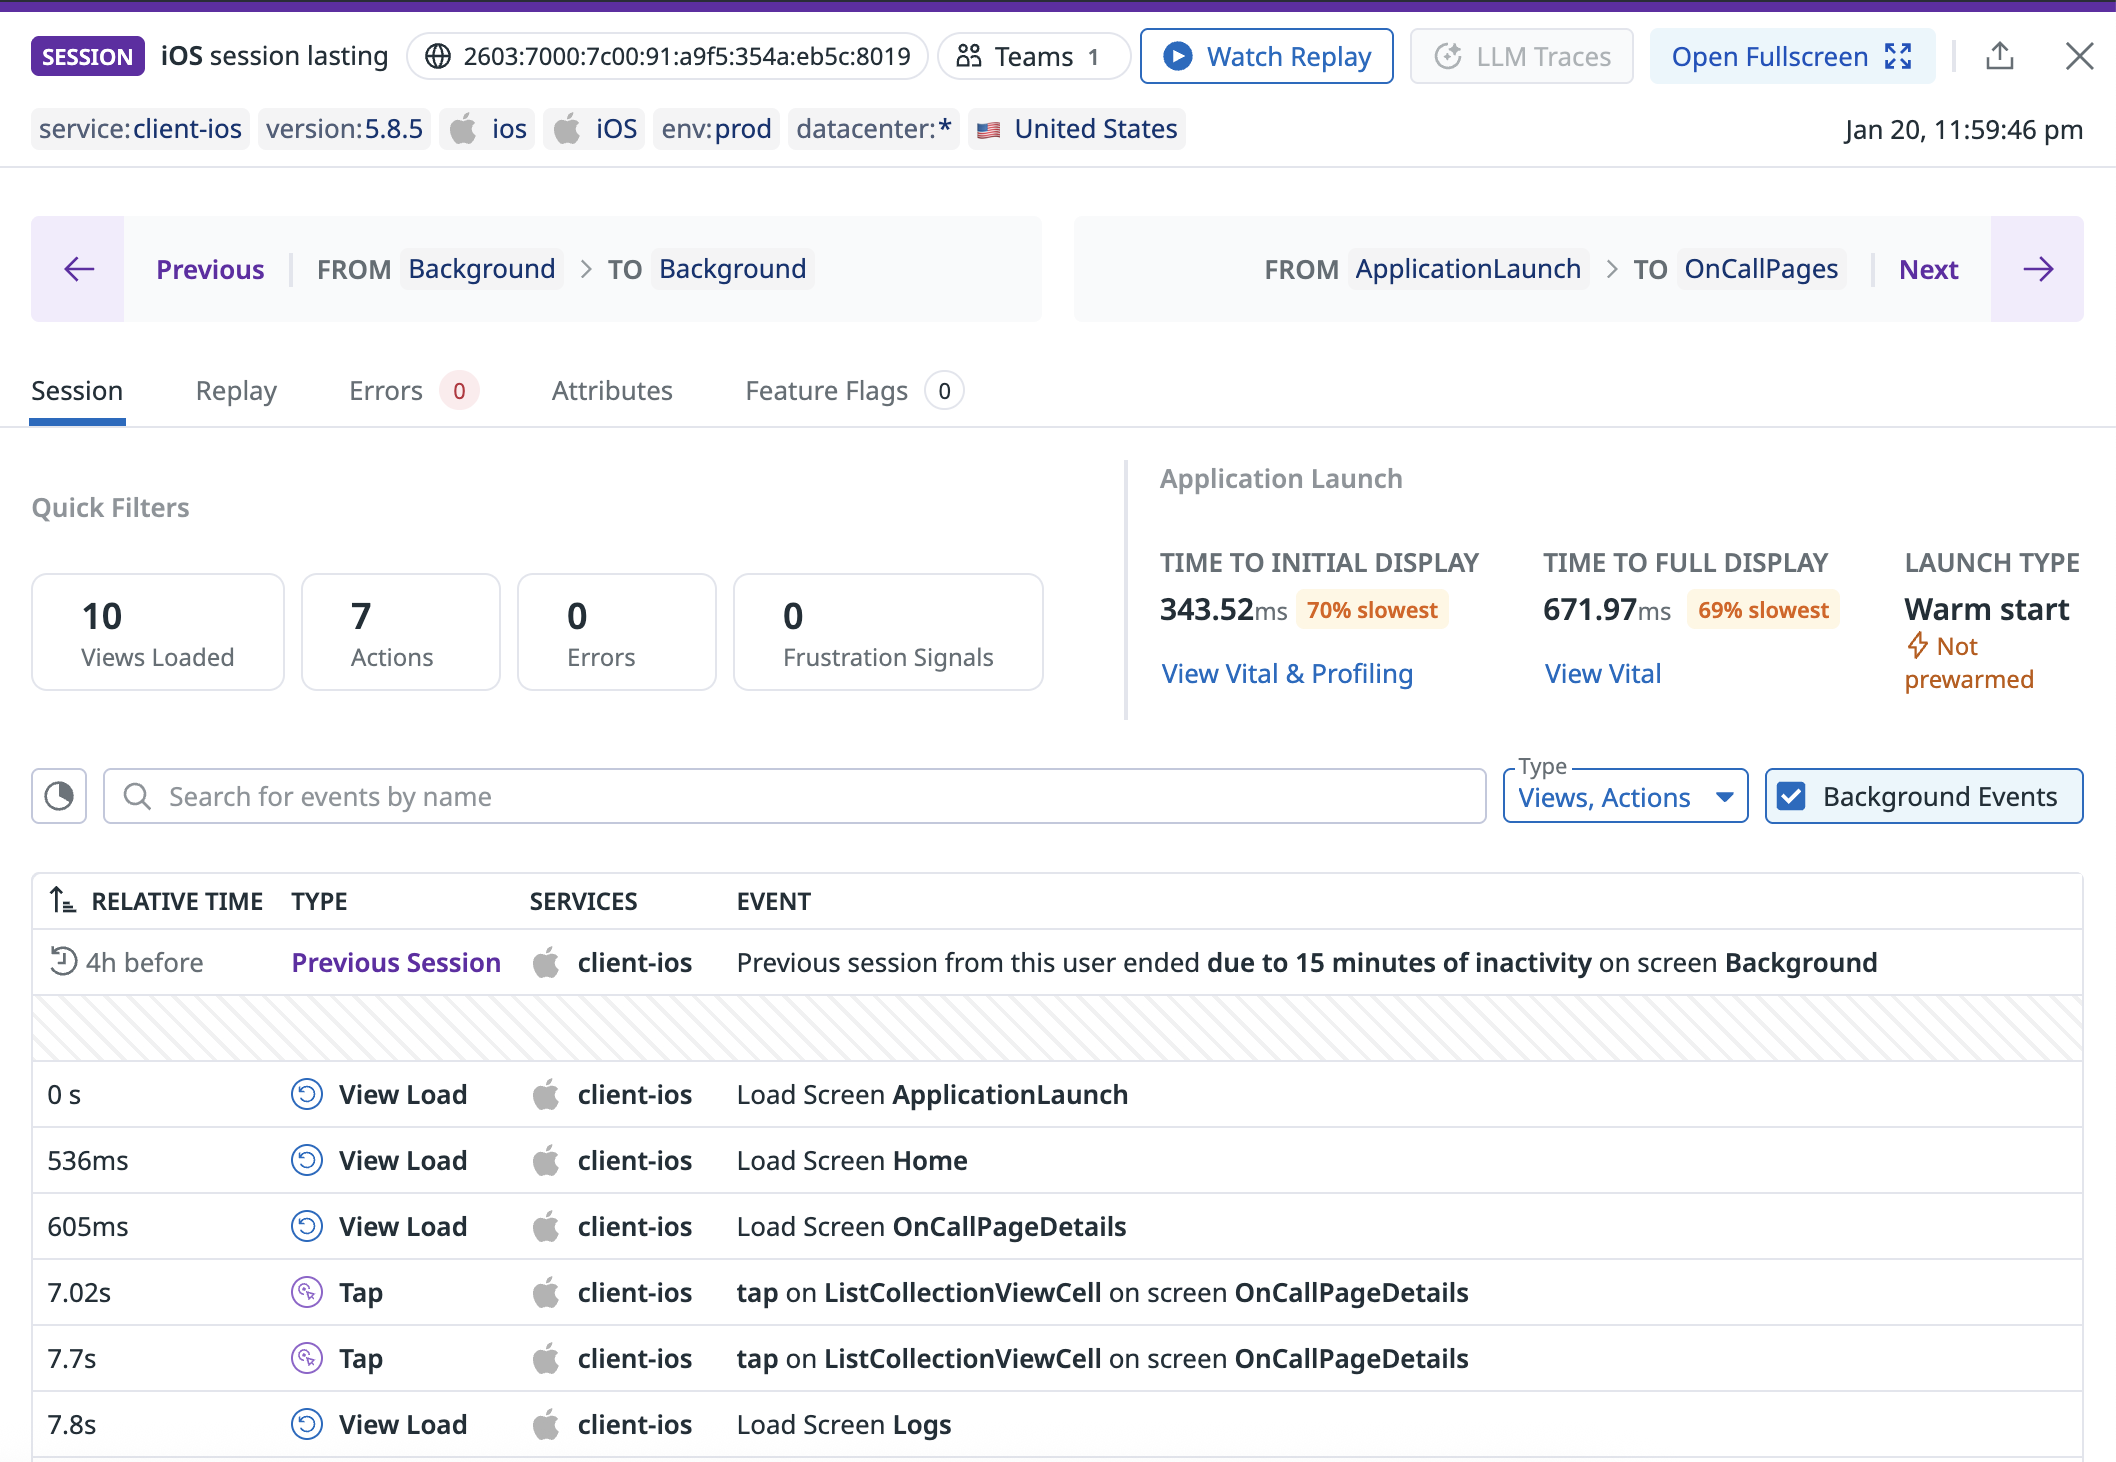2116x1462 pixels.
Task: Click the right arrow next view icon
Action: [x=2037, y=269]
